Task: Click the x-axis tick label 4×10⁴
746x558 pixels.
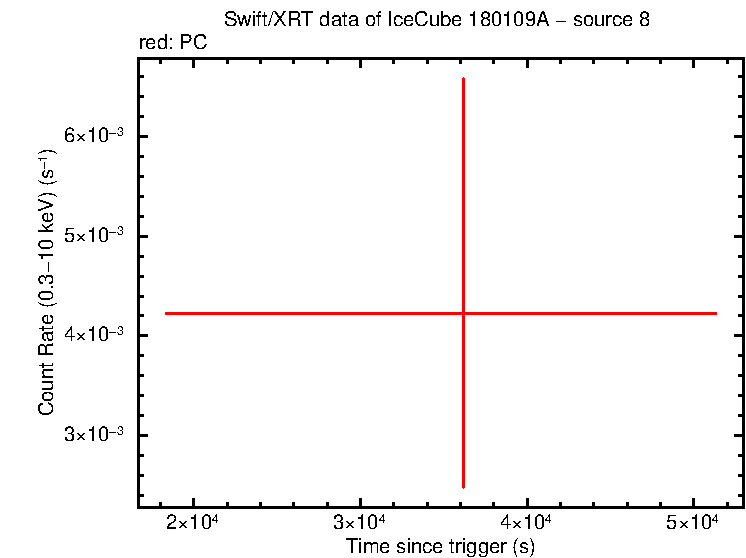Action: point(526,522)
